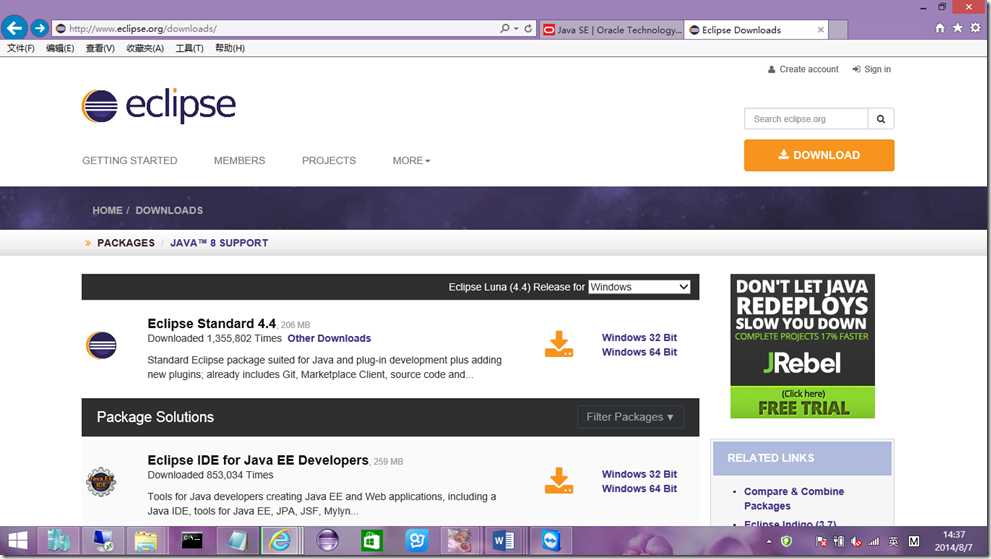Open the 帮助(H) menu
The width and height of the screenshot is (991, 559).
pos(230,48)
